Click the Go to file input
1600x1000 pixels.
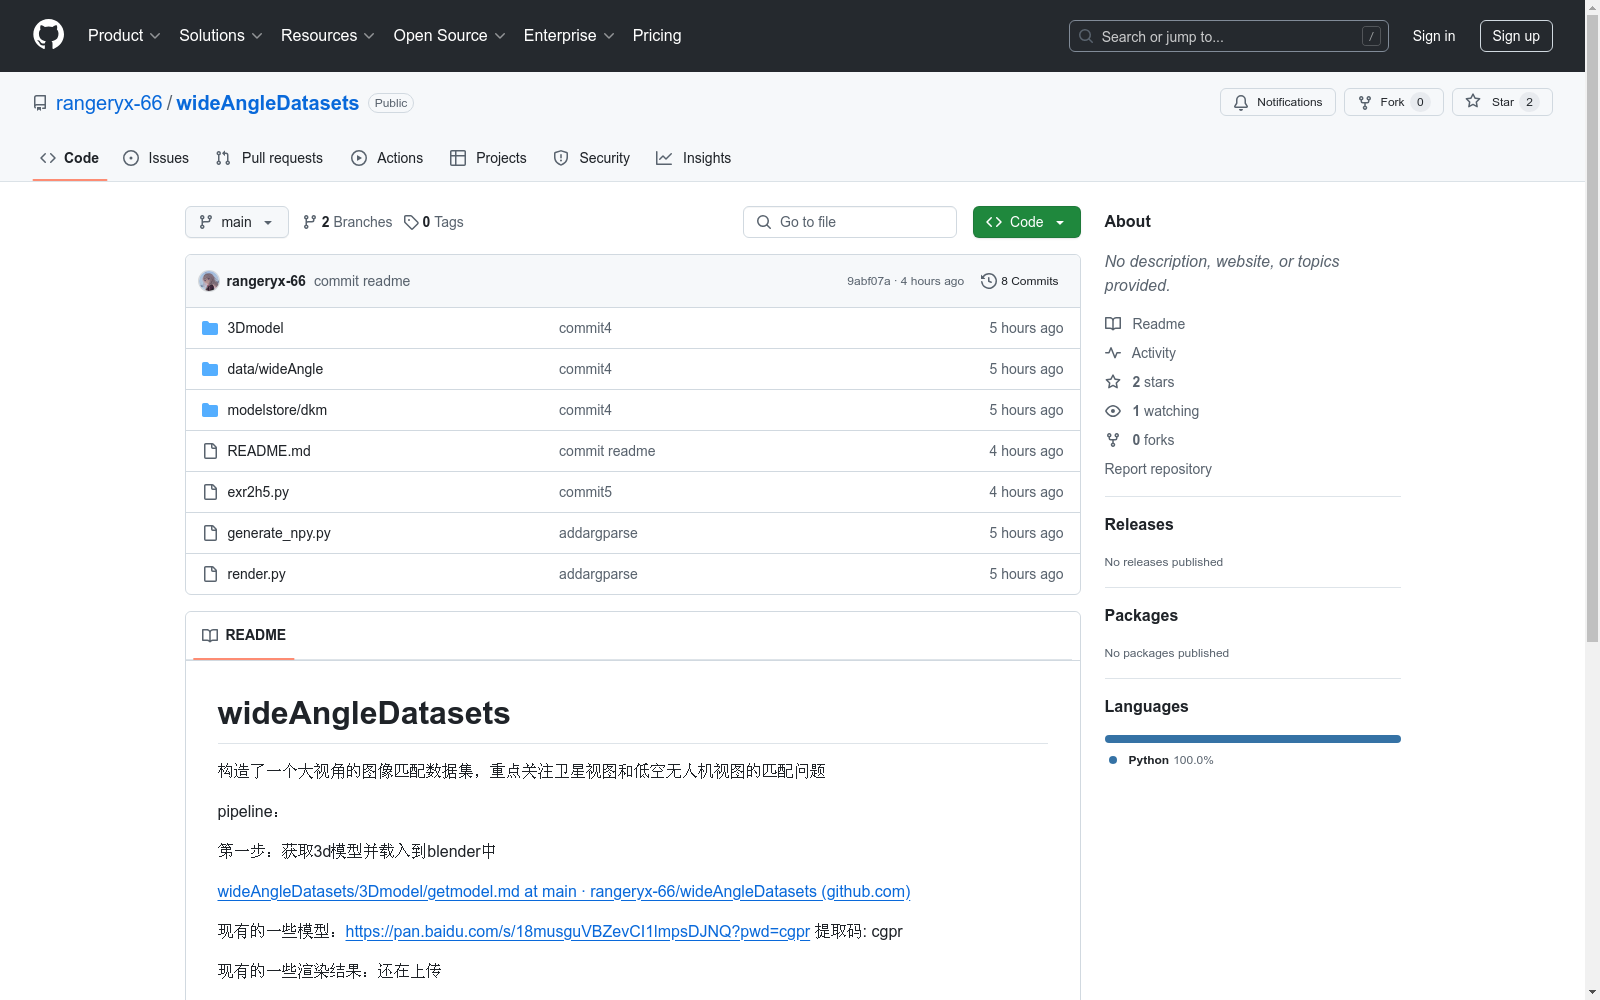click(x=850, y=222)
